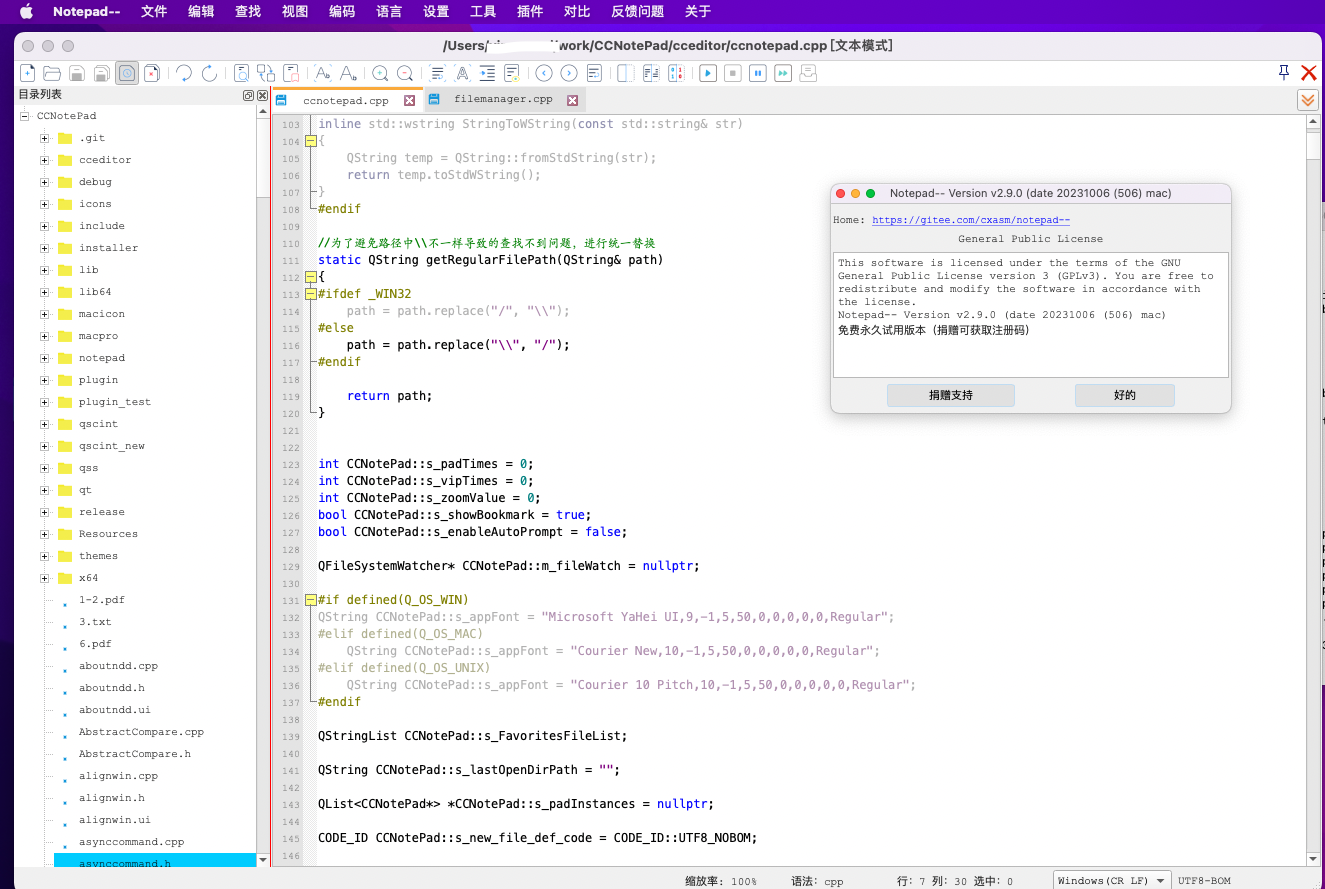Click the Open file folder icon
The image size is (1325, 889).
click(52, 73)
